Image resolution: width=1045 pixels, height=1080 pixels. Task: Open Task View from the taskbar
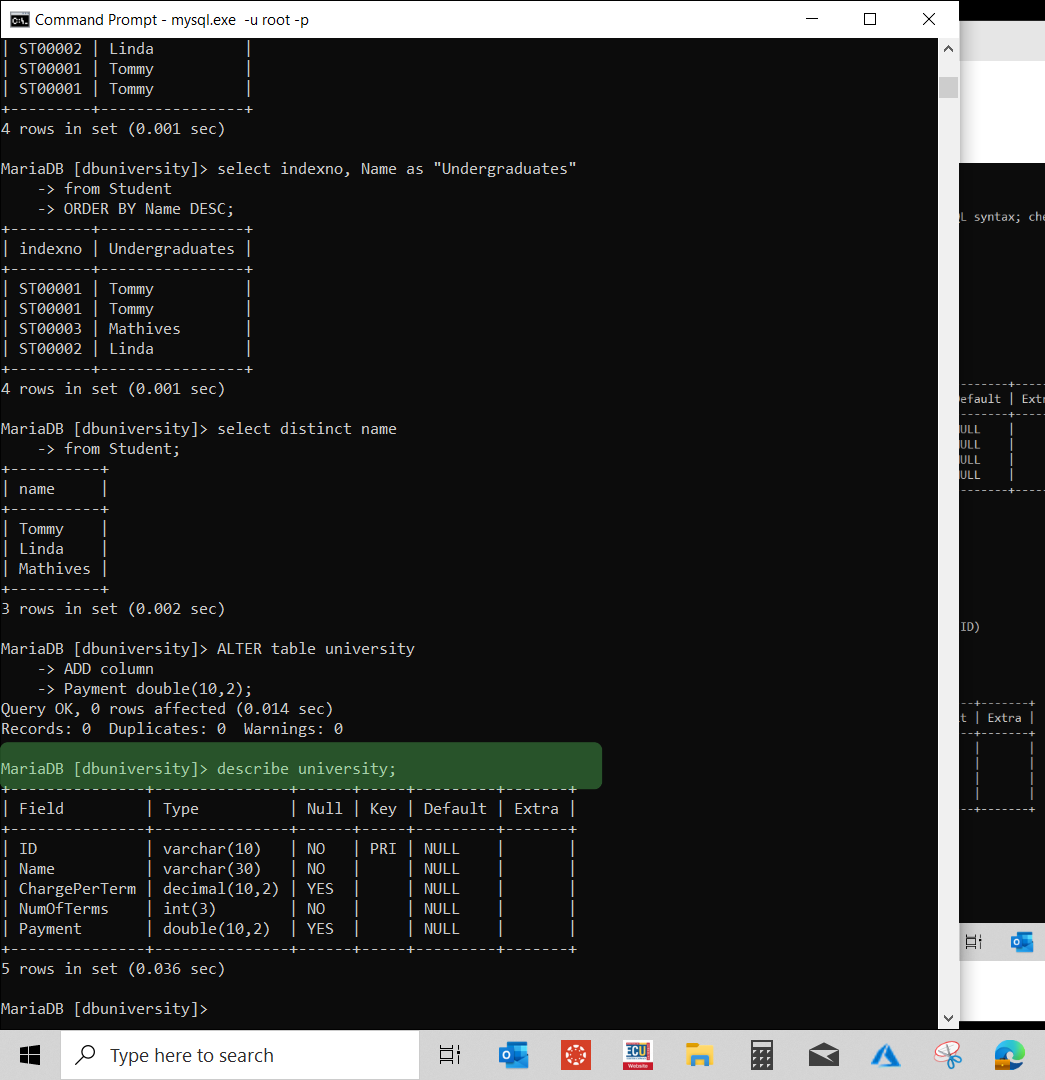tap(449, 1055)
